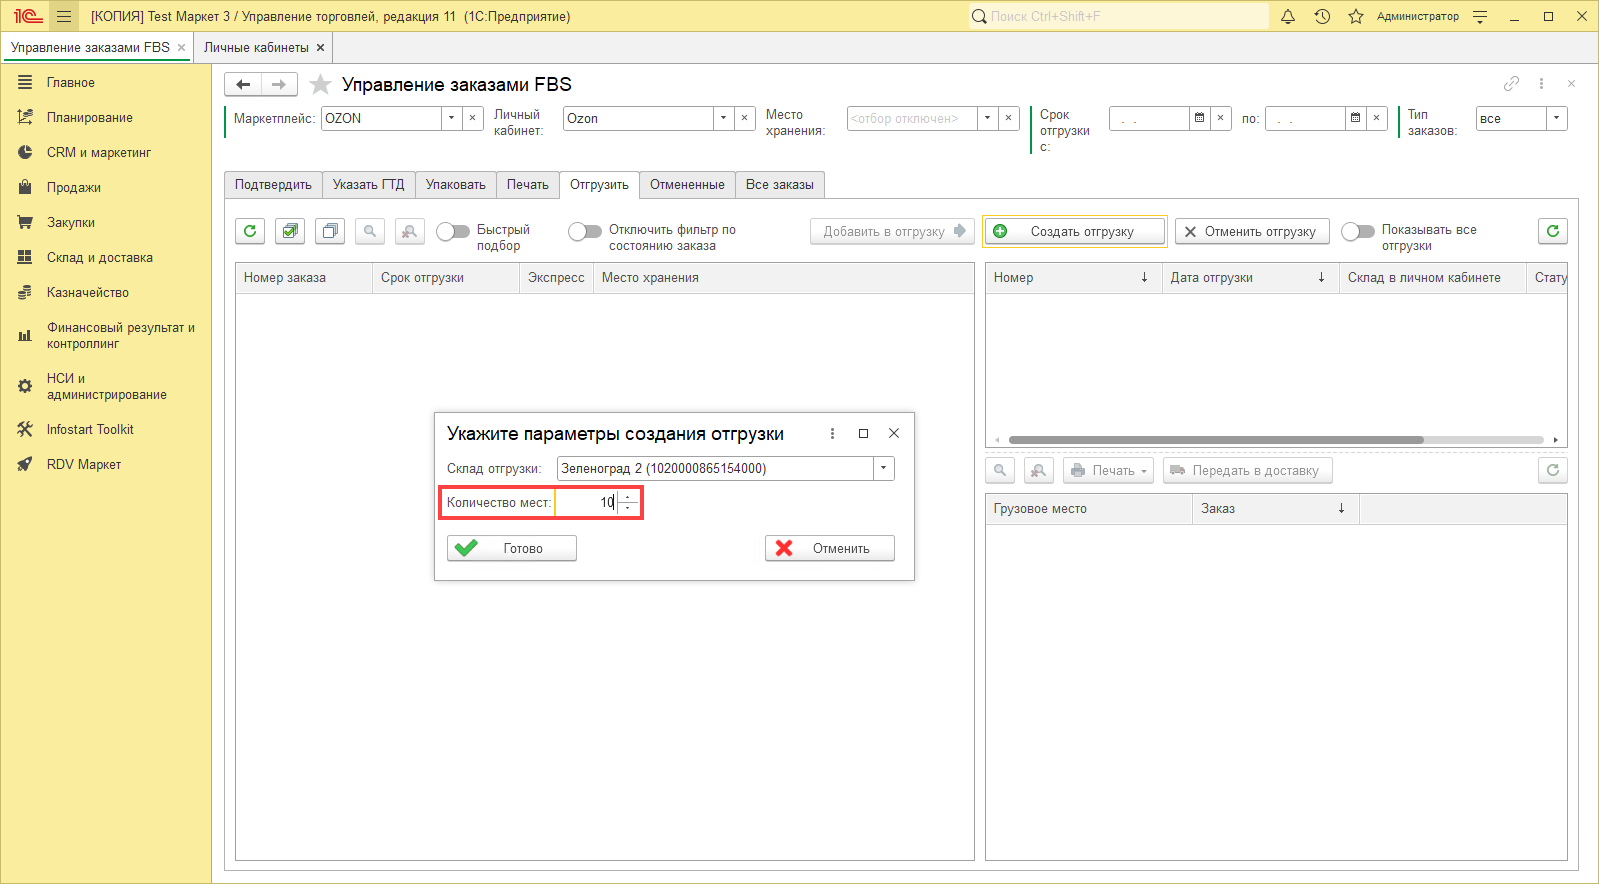
Task: Open the Маркетплейс dropdown list
Action: point(451,118)
